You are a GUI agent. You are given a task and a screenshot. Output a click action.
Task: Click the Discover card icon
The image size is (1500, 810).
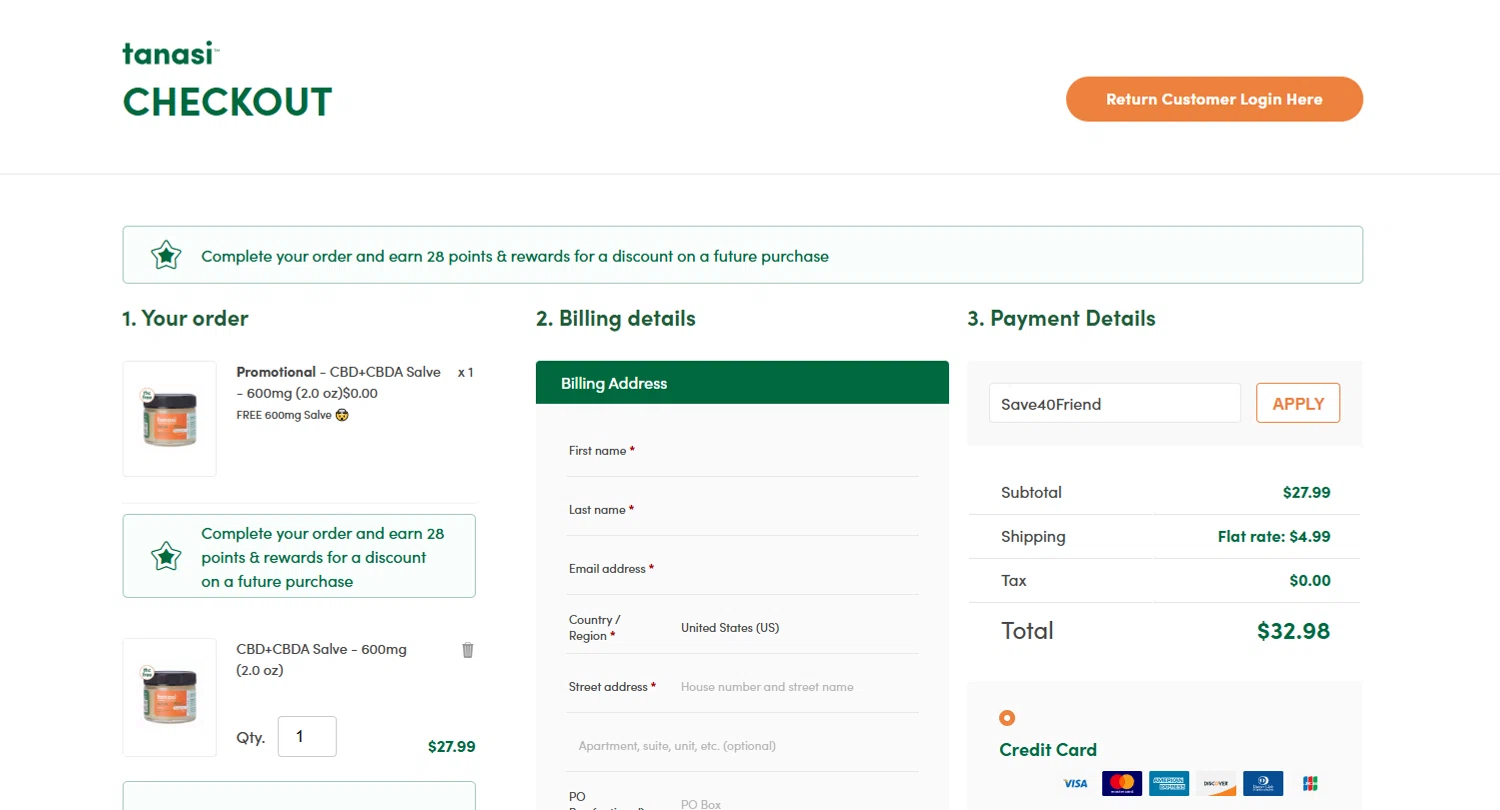[1216, 784]
